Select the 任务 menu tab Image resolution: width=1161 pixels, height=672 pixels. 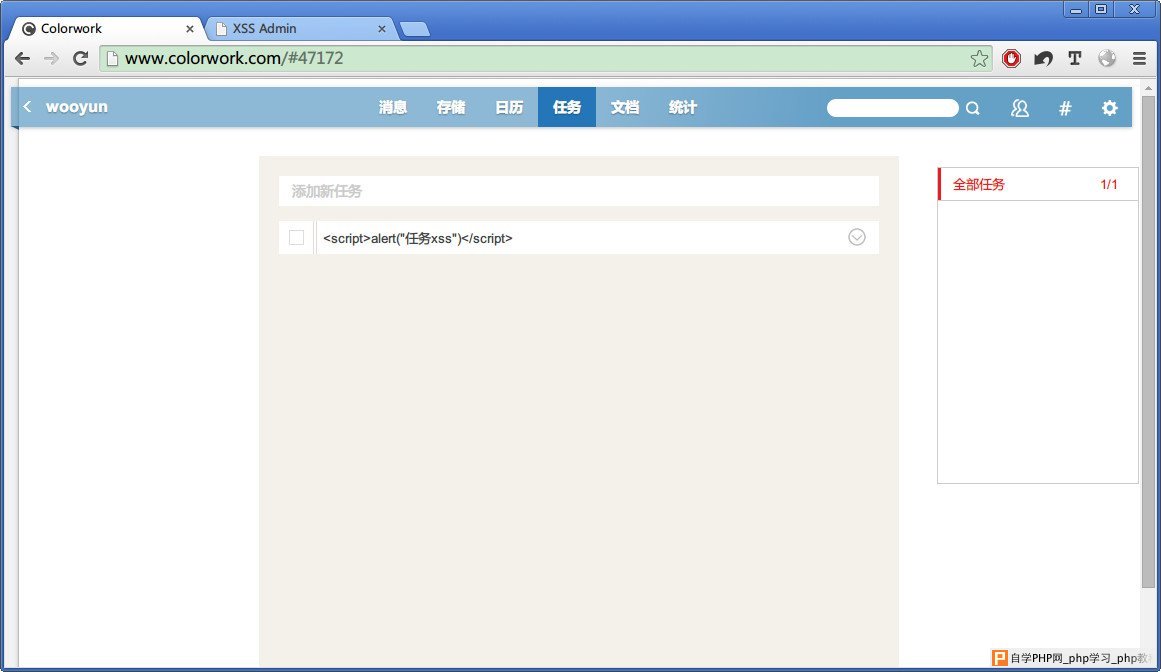pos(566,107)
